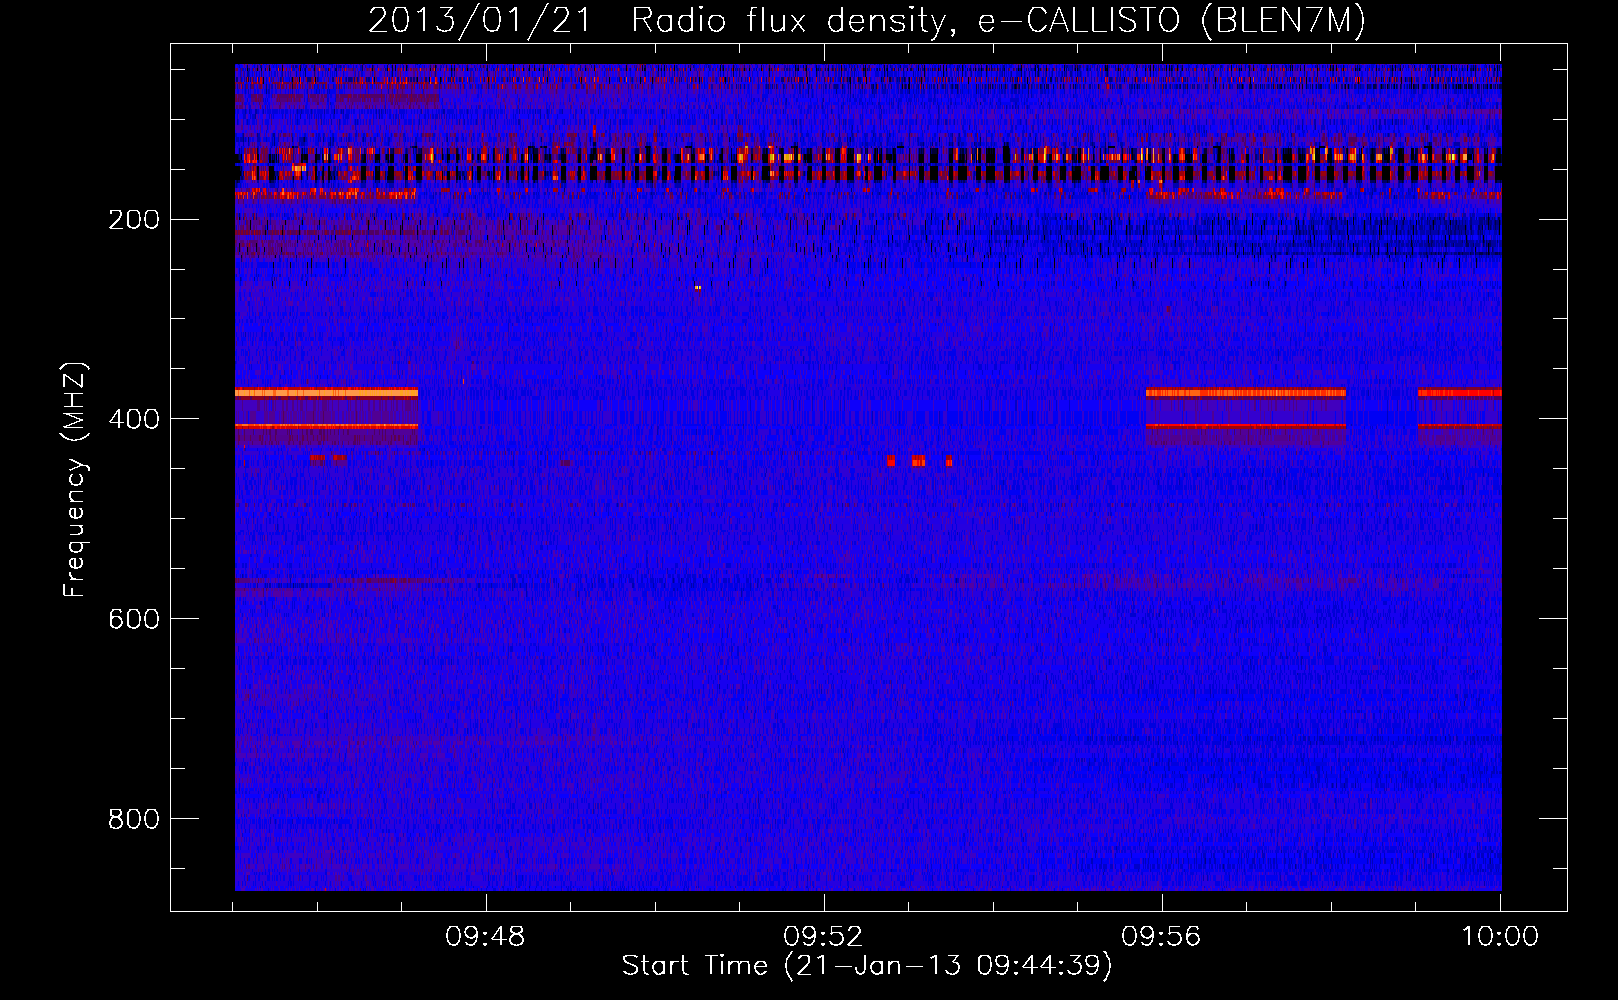
Task: Click the 800 frequency tick label
Action: (x=133, y=820)
